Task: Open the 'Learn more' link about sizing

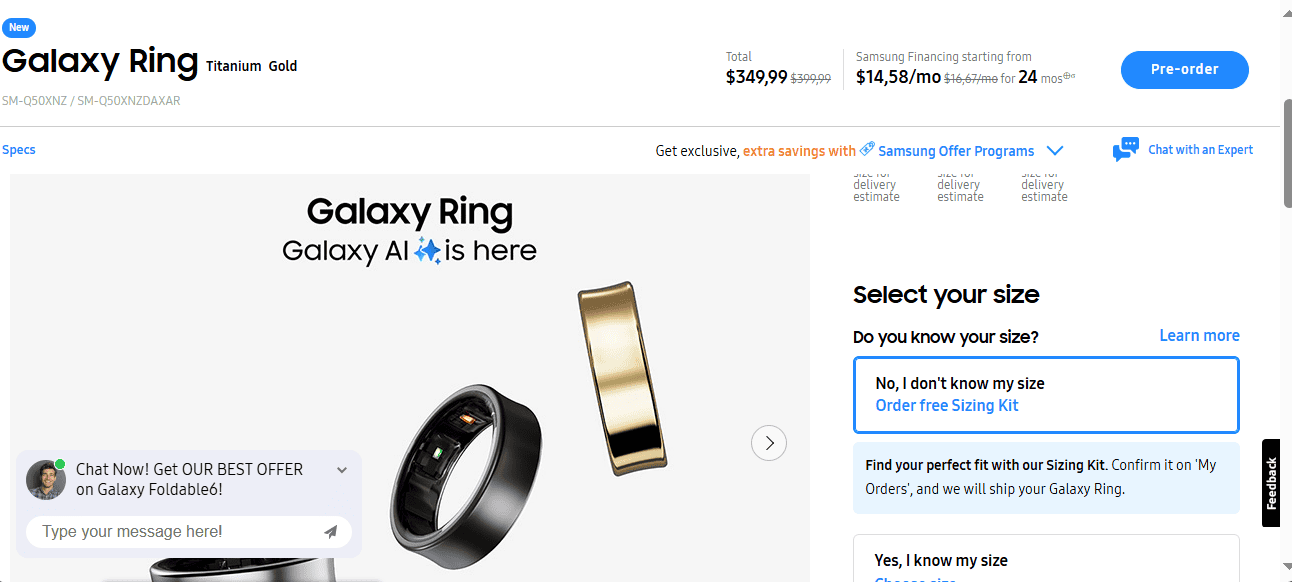Action: point(1199,335)
